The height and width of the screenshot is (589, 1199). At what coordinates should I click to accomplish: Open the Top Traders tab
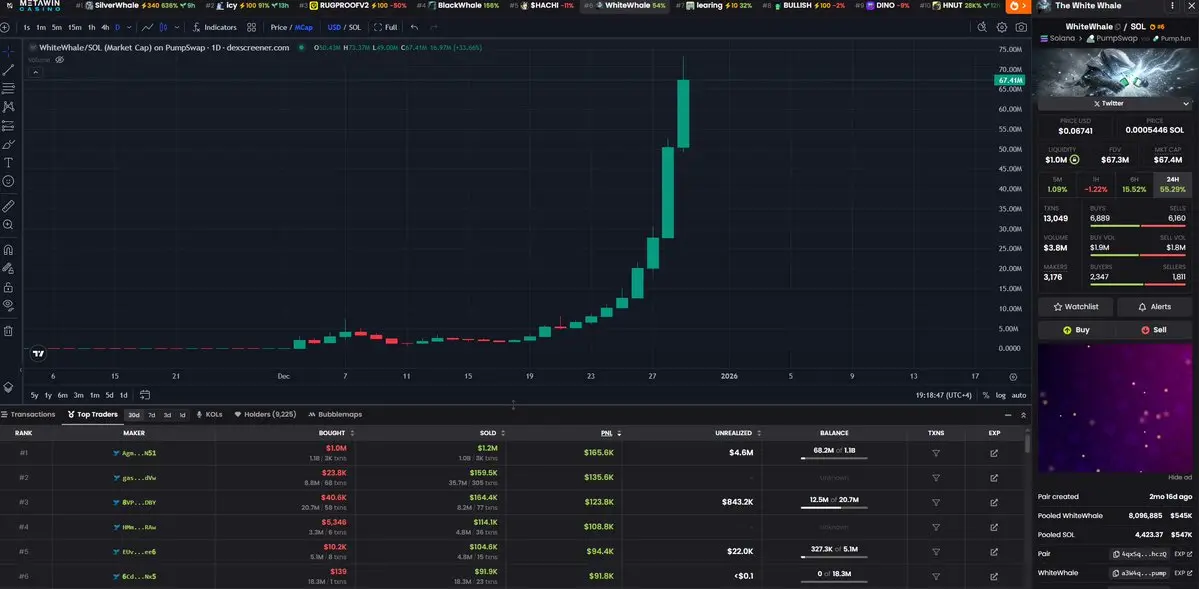click(93, 415)
